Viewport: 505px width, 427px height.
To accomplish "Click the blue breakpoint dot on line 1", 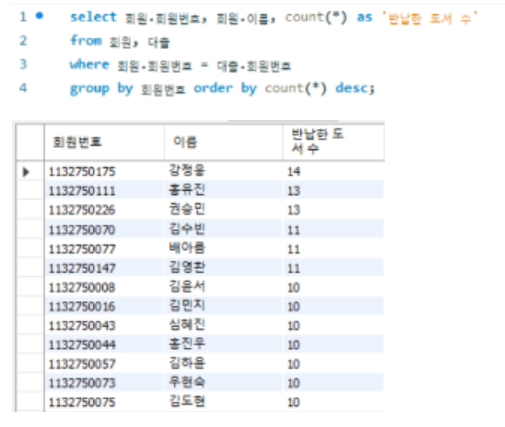I will tap(40, 15).
